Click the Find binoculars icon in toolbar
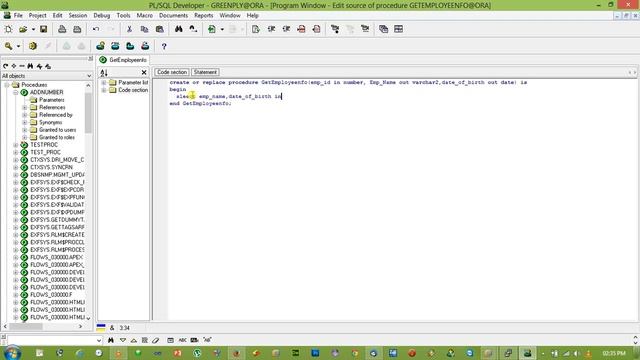Screen dimensions: 640x360 pyautogui.click(x=178, y=29)
